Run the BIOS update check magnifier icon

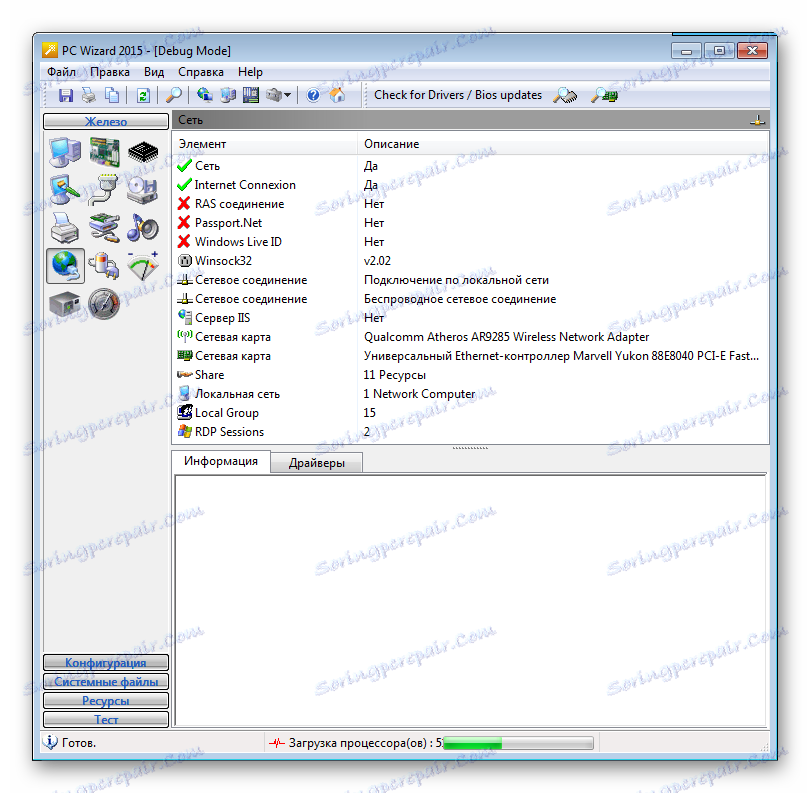604,96
